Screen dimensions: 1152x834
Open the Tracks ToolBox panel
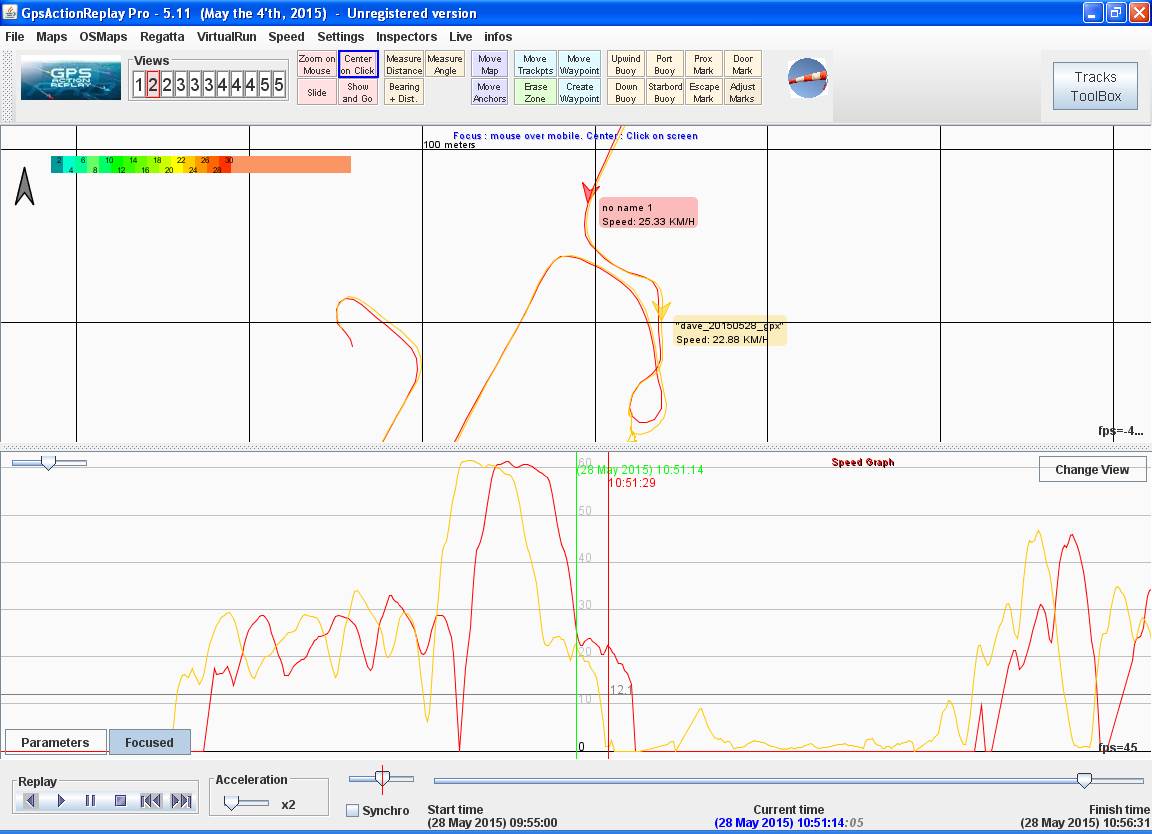1095,87
